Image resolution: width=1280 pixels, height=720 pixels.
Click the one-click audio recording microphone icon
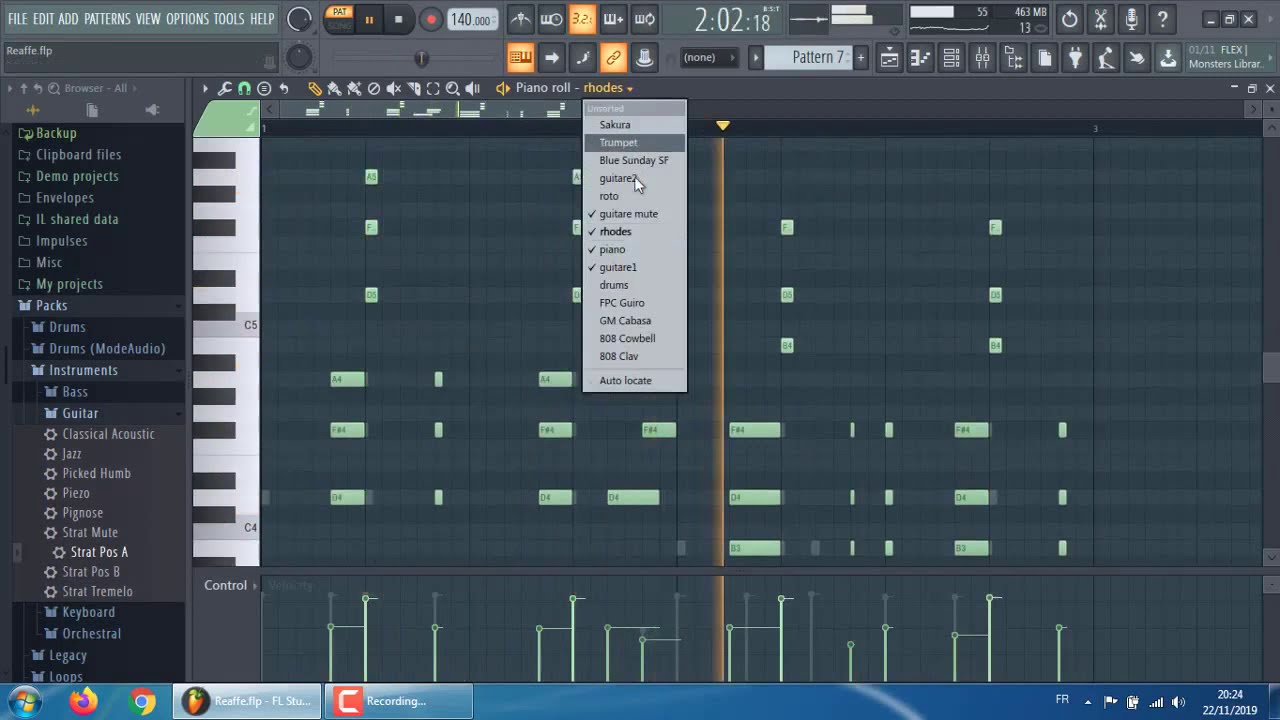(x=1132, y=19)
